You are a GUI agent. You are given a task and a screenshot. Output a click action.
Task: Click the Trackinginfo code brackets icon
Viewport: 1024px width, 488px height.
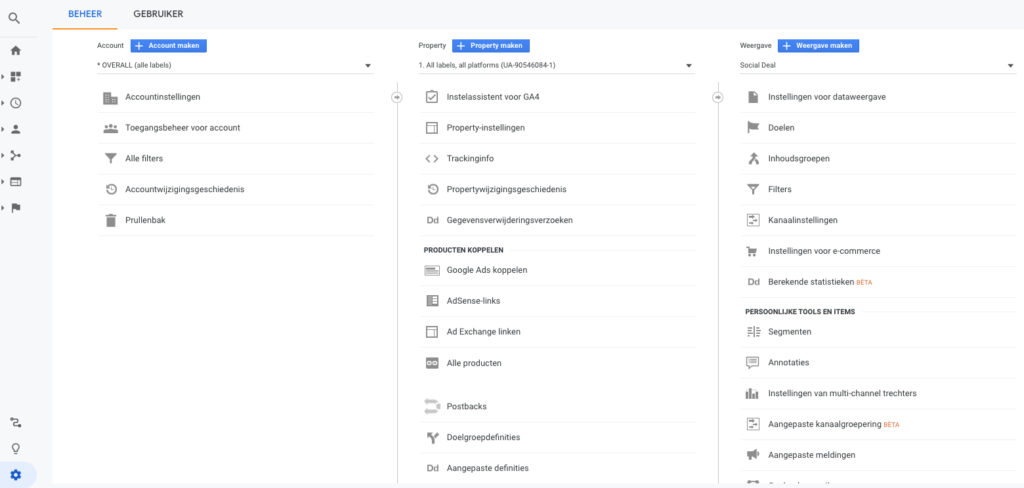[432, 158]
